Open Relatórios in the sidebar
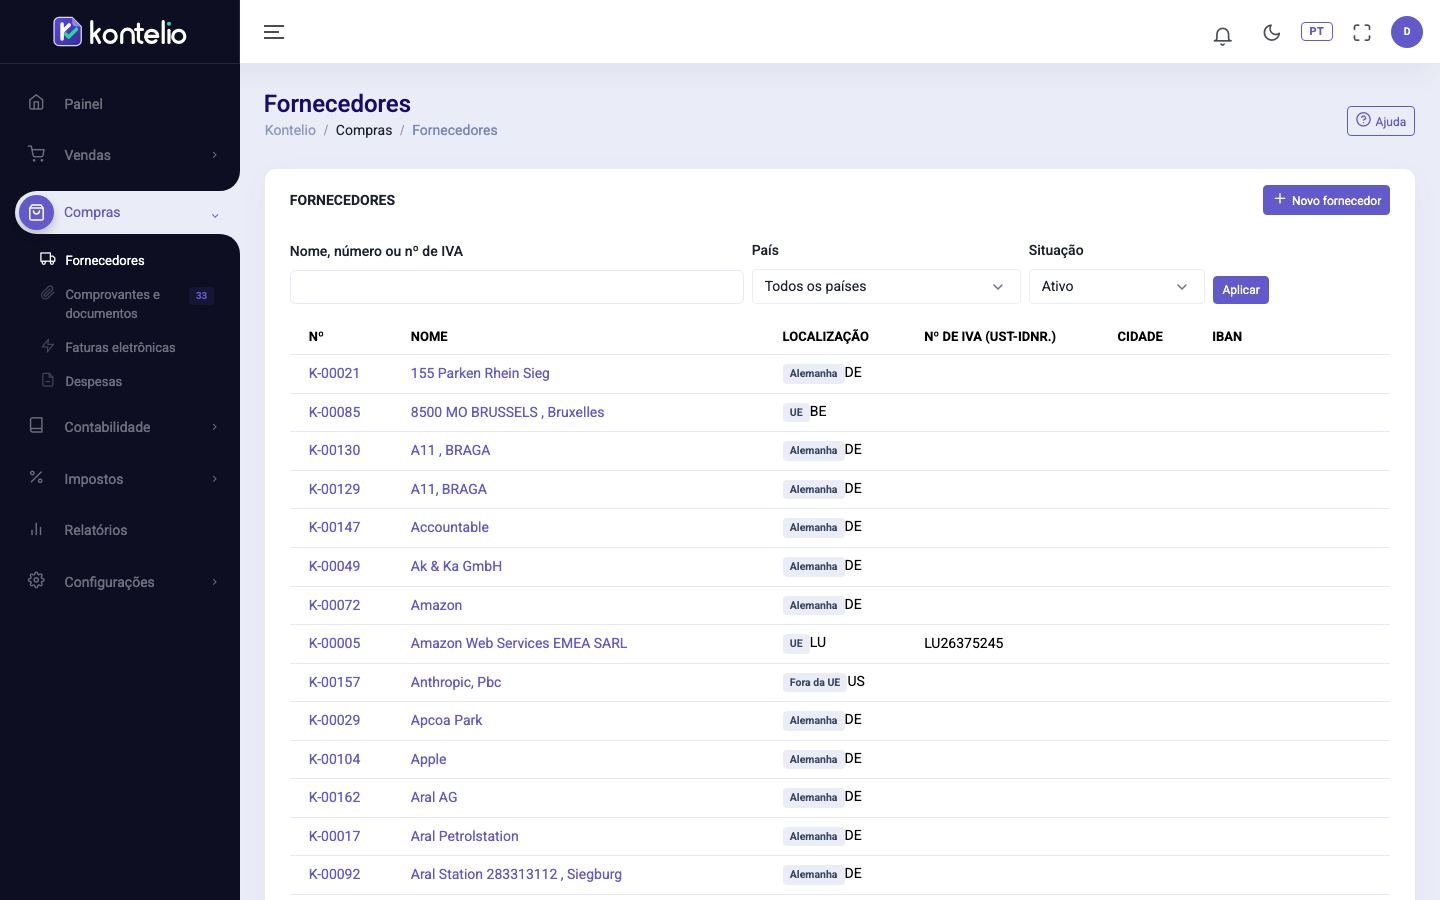This screenshot has width=1440, height=900. [95, 530]
